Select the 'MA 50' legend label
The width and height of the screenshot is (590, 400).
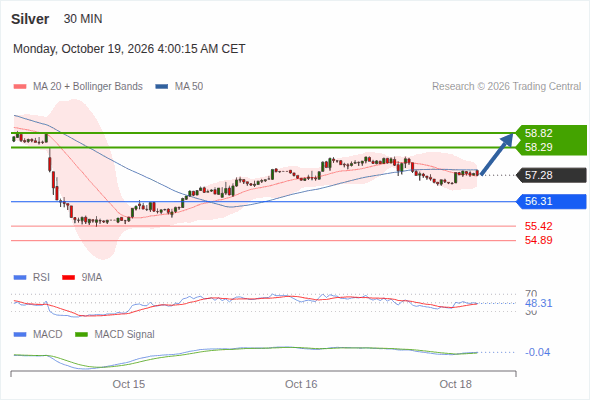pyautogui.click(x=189, y=87)
